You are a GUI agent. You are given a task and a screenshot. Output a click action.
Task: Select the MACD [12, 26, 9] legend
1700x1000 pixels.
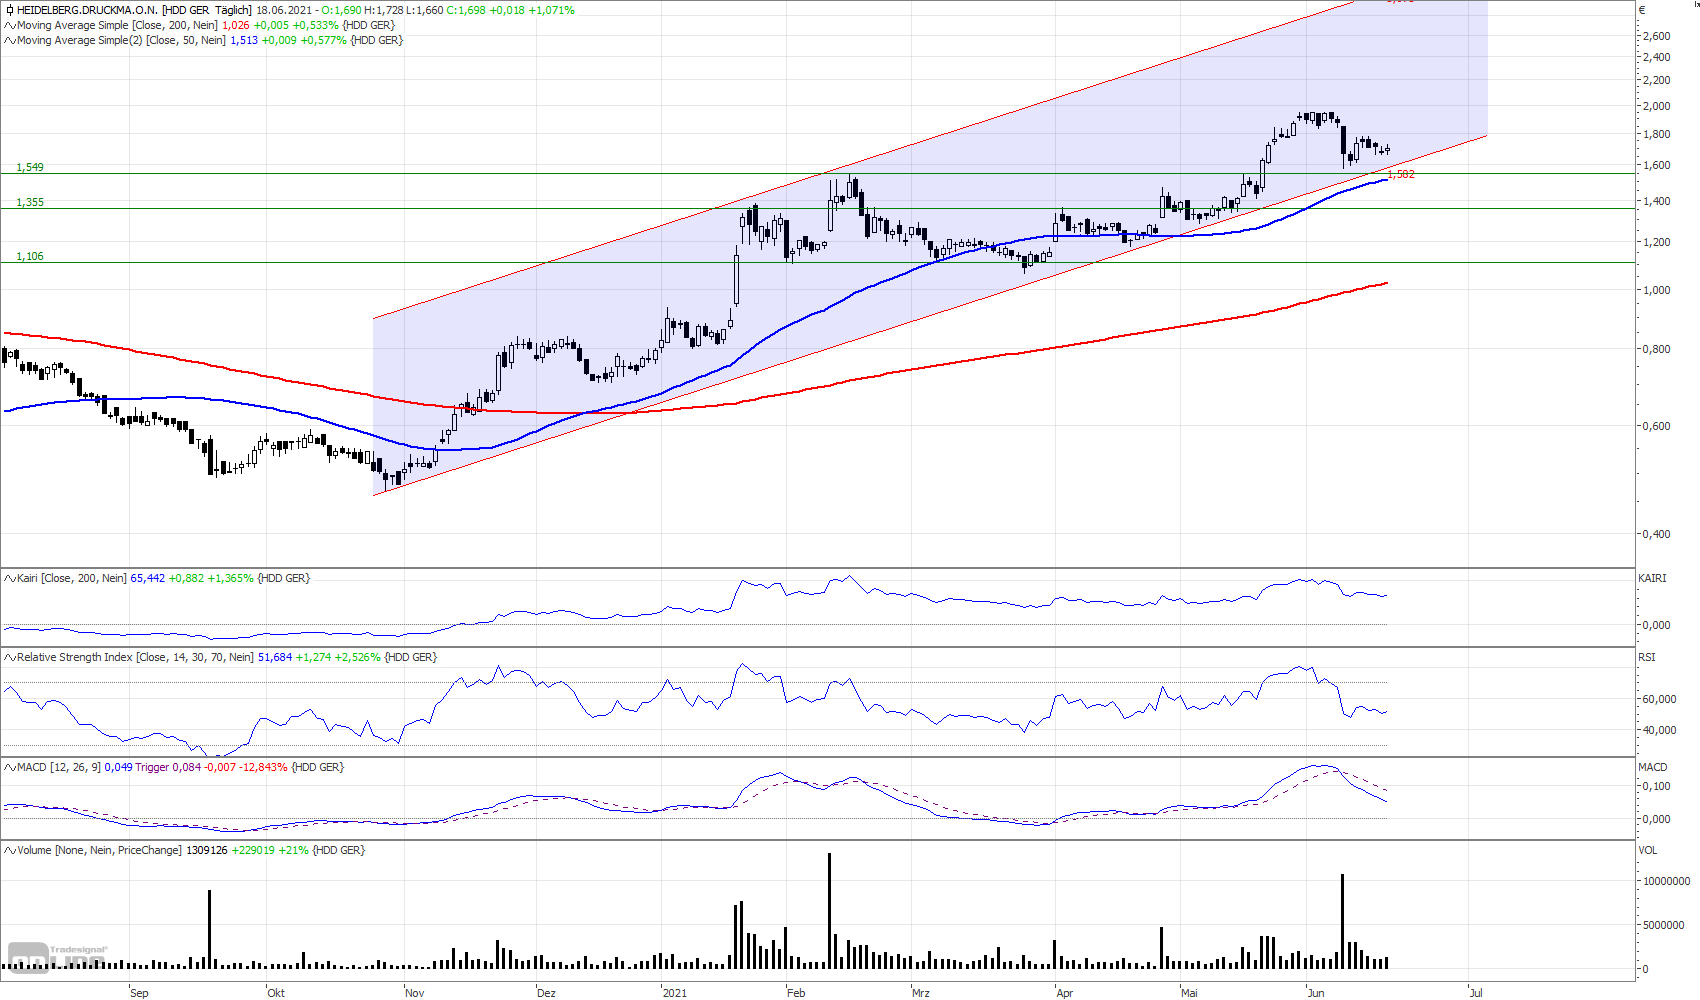click(x=59, y=767)
